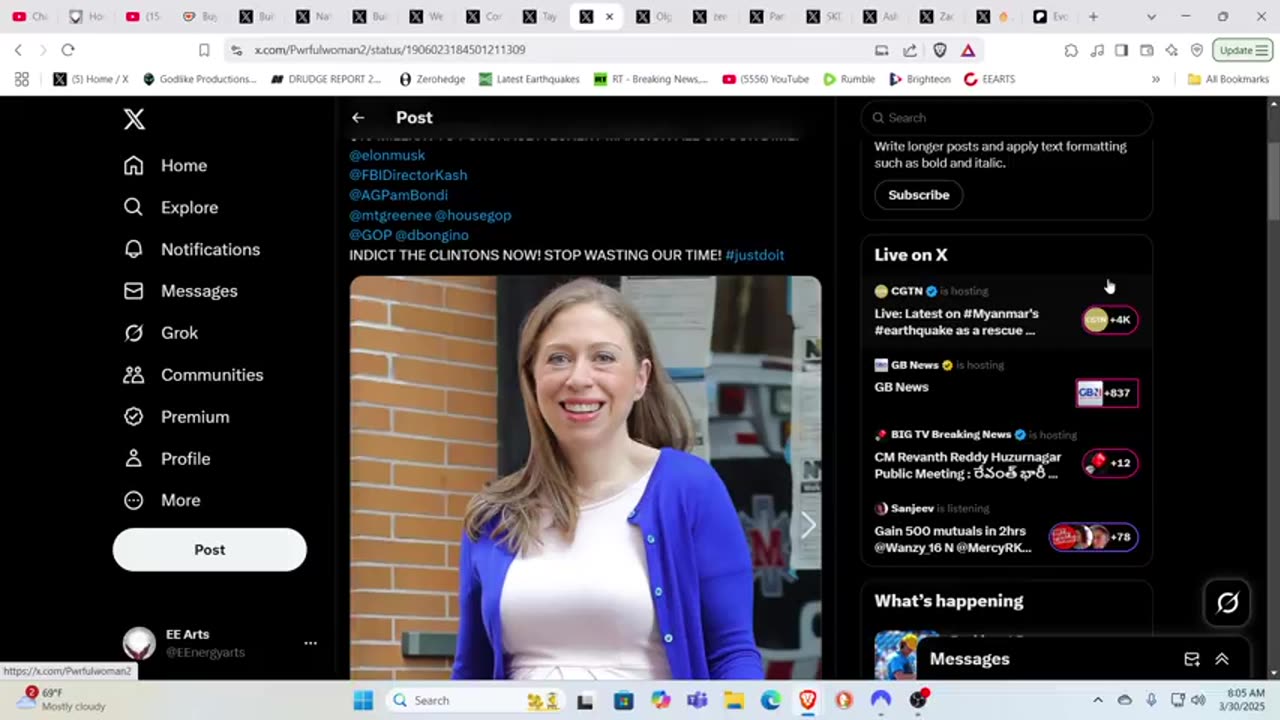Viewport: 1280px width, 720px height.
Task: Open Windows Start menu
Action: coord(363,700)
